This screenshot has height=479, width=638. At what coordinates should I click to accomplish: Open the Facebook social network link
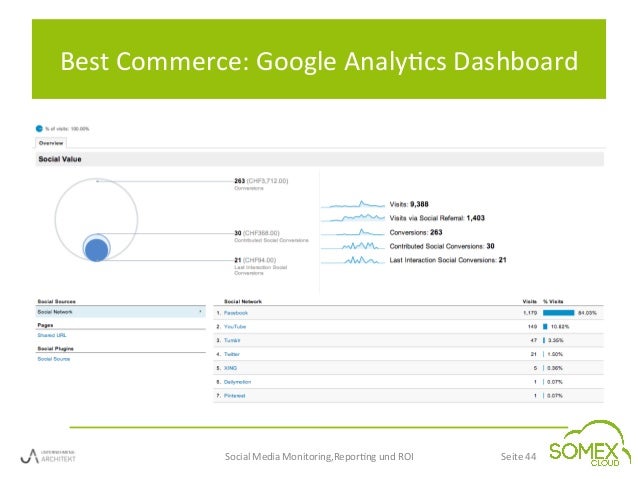[x=236, y=313]
